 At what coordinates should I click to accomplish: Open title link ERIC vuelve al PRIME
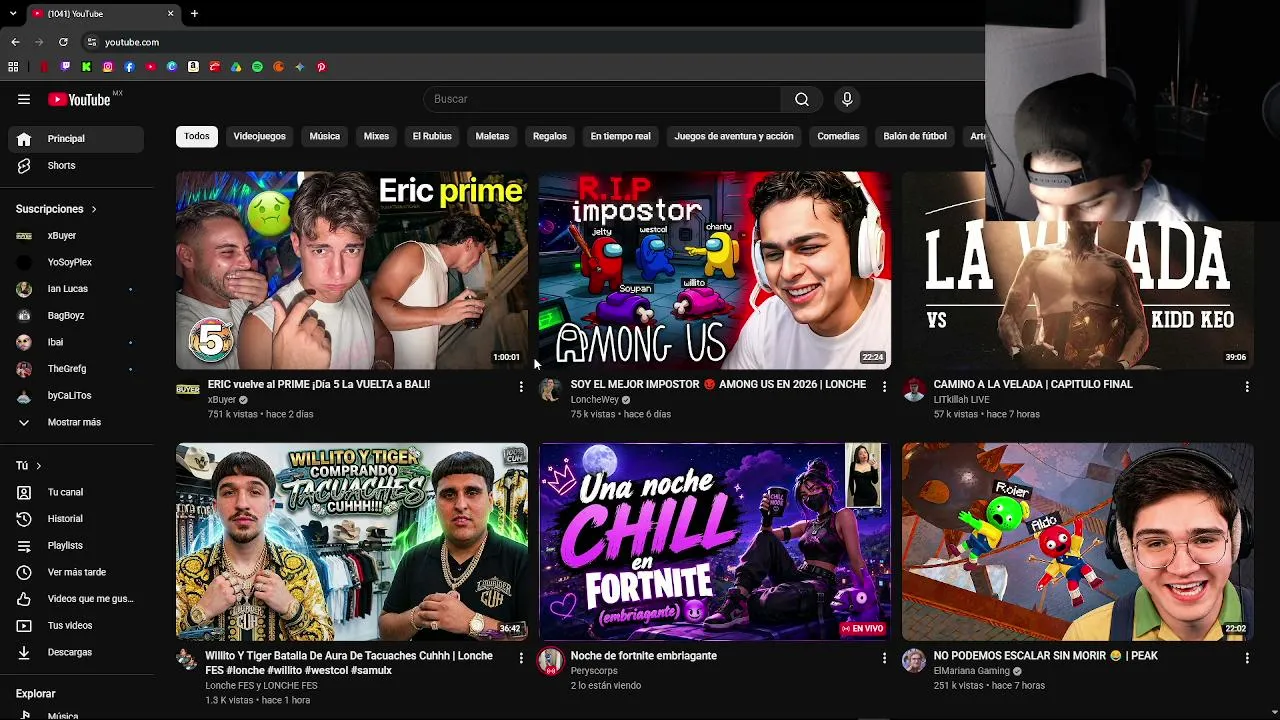319,384
